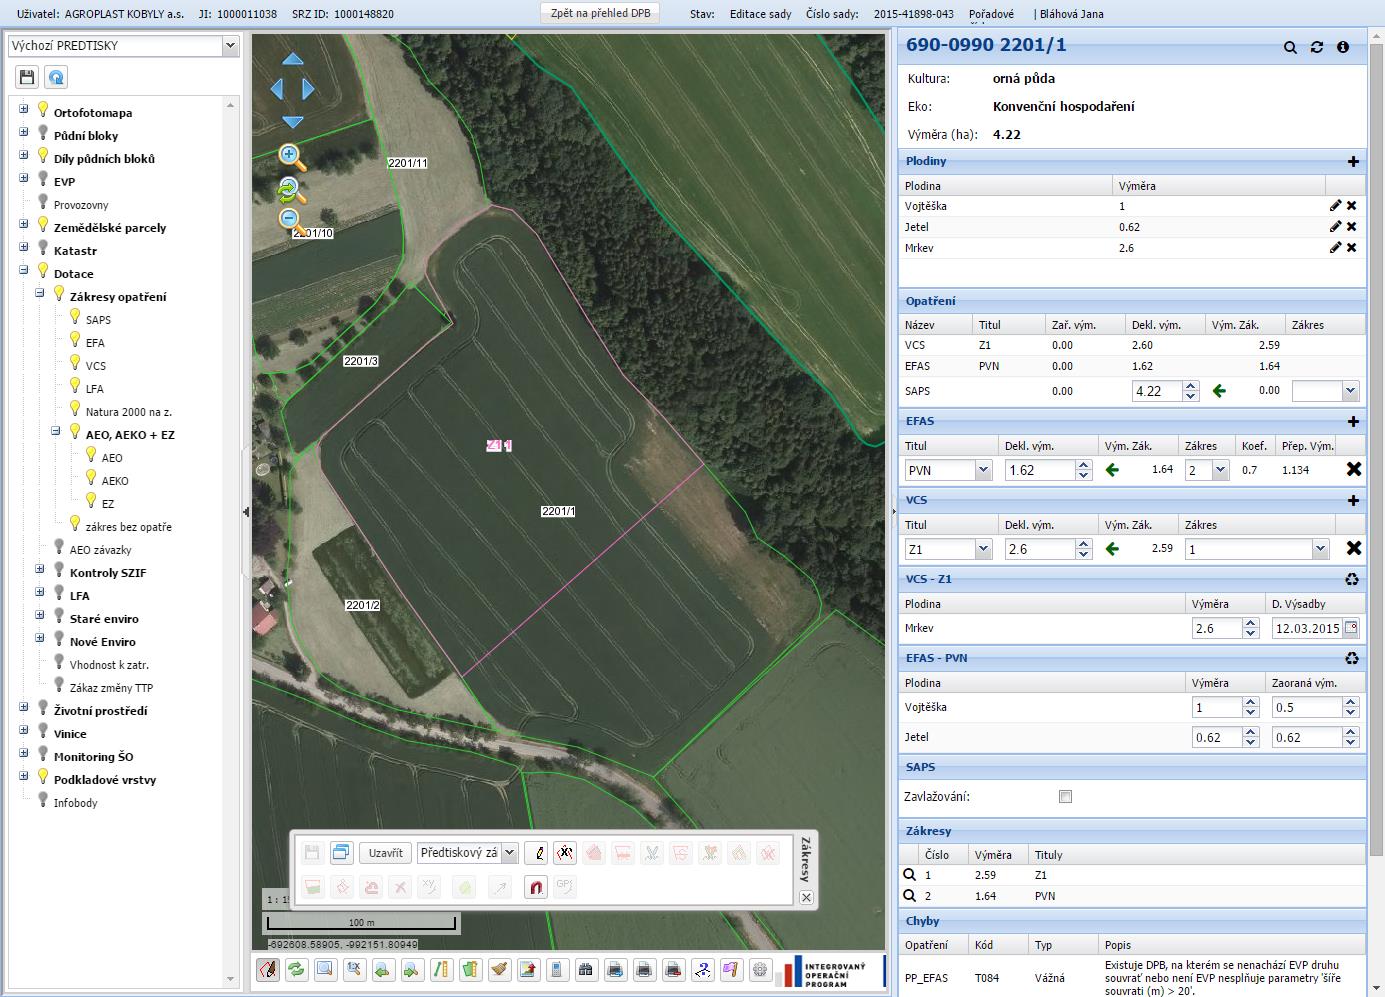Select the Infobody tree item
The height and width of the screenshot is (997, 1385).
click(76, 803)
